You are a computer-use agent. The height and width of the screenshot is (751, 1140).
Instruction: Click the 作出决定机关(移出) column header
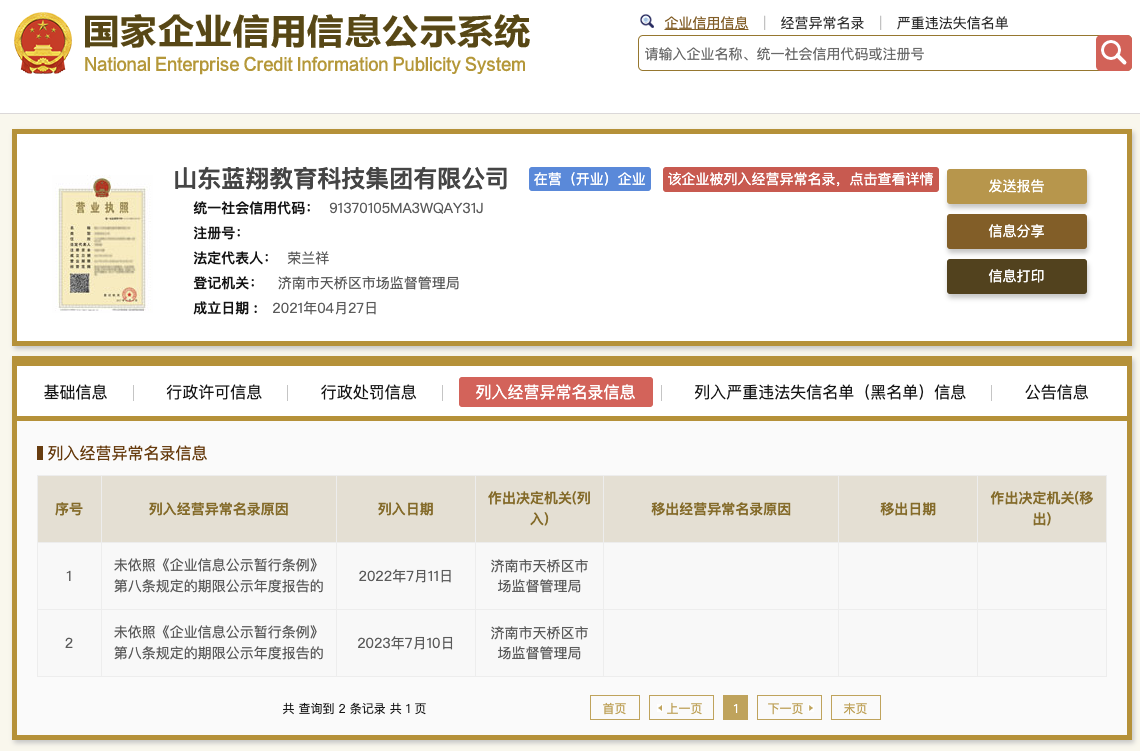(1042, 508)
